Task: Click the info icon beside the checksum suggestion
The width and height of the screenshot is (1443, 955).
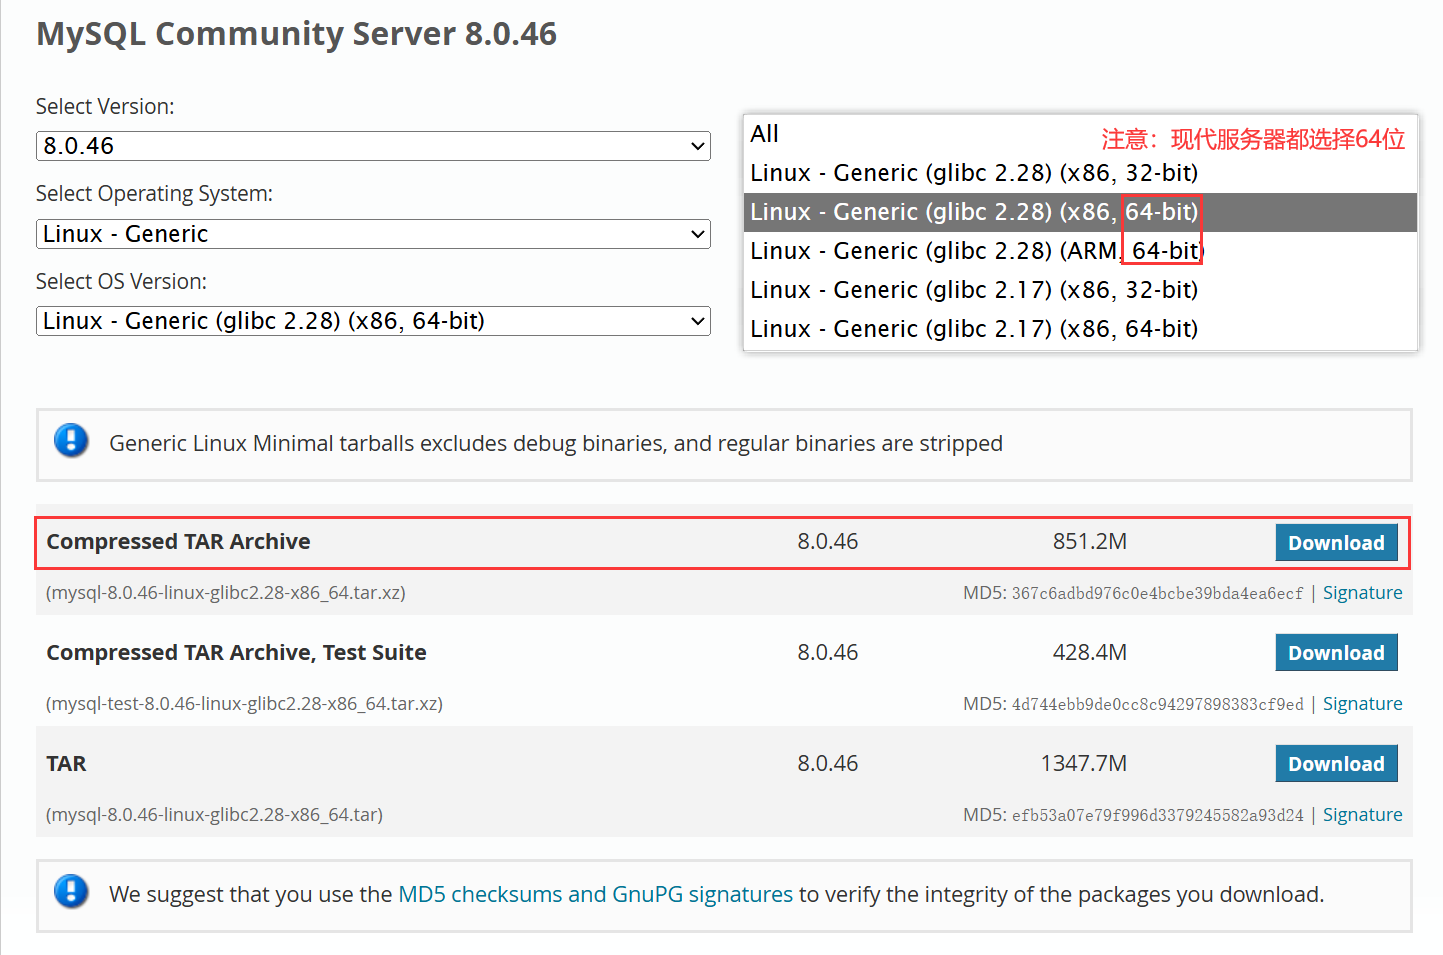Action: 71,891
